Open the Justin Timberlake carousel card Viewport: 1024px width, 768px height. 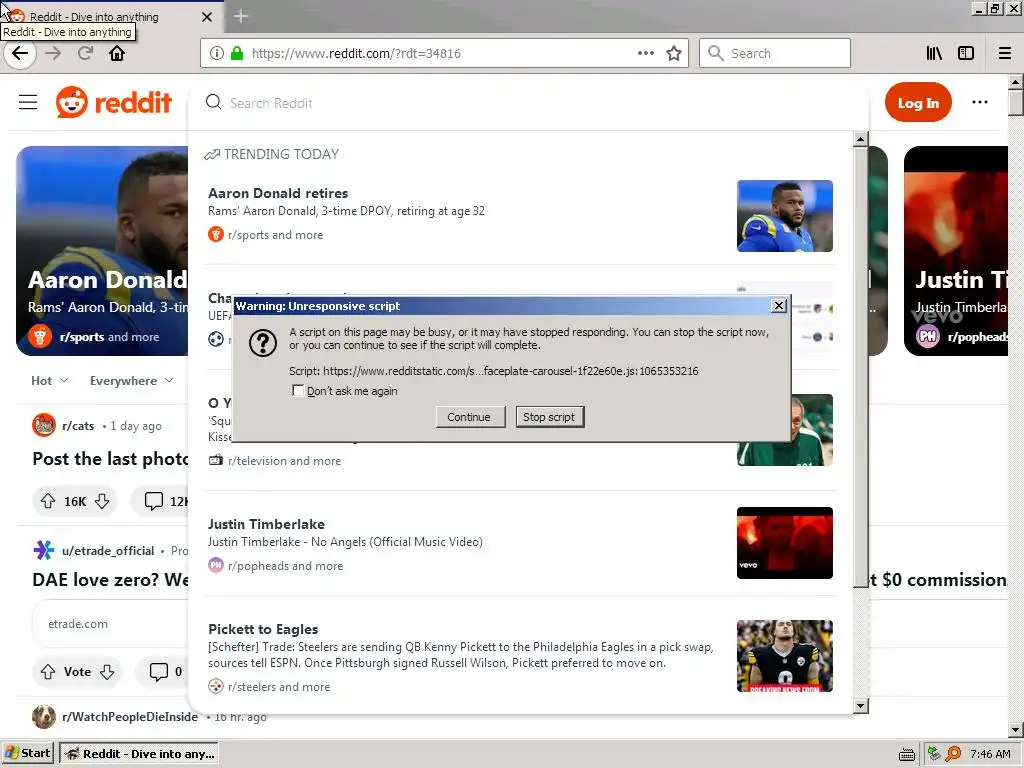(956, 251)
